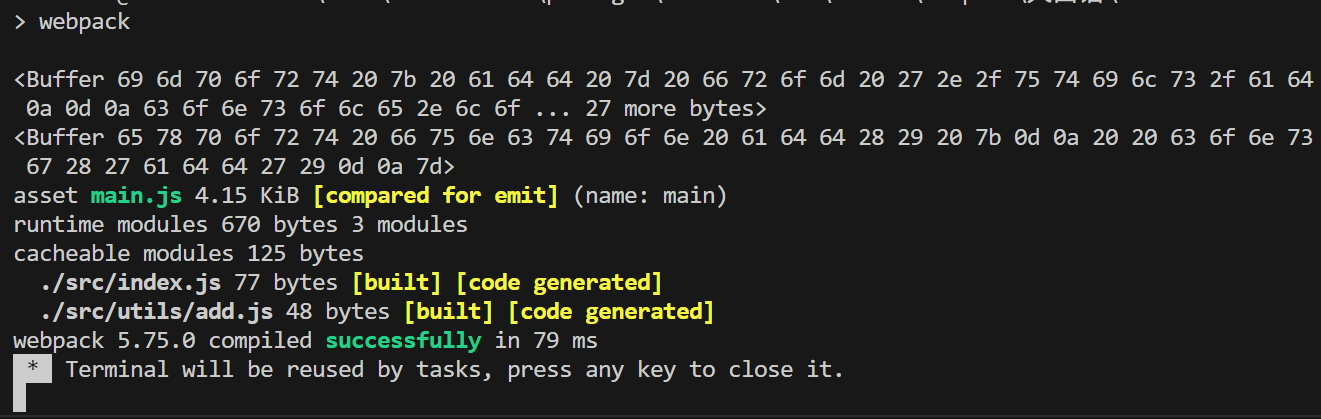Click the asterisk task marker icon
1321x419 pixels.
coord(33,370)
